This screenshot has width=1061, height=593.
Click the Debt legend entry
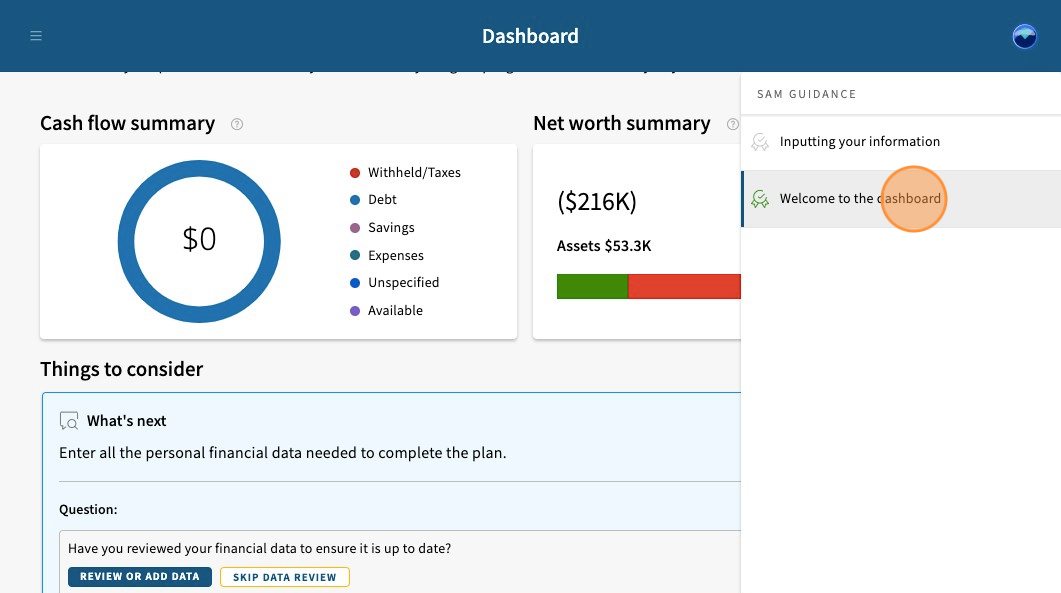(373, 200)
